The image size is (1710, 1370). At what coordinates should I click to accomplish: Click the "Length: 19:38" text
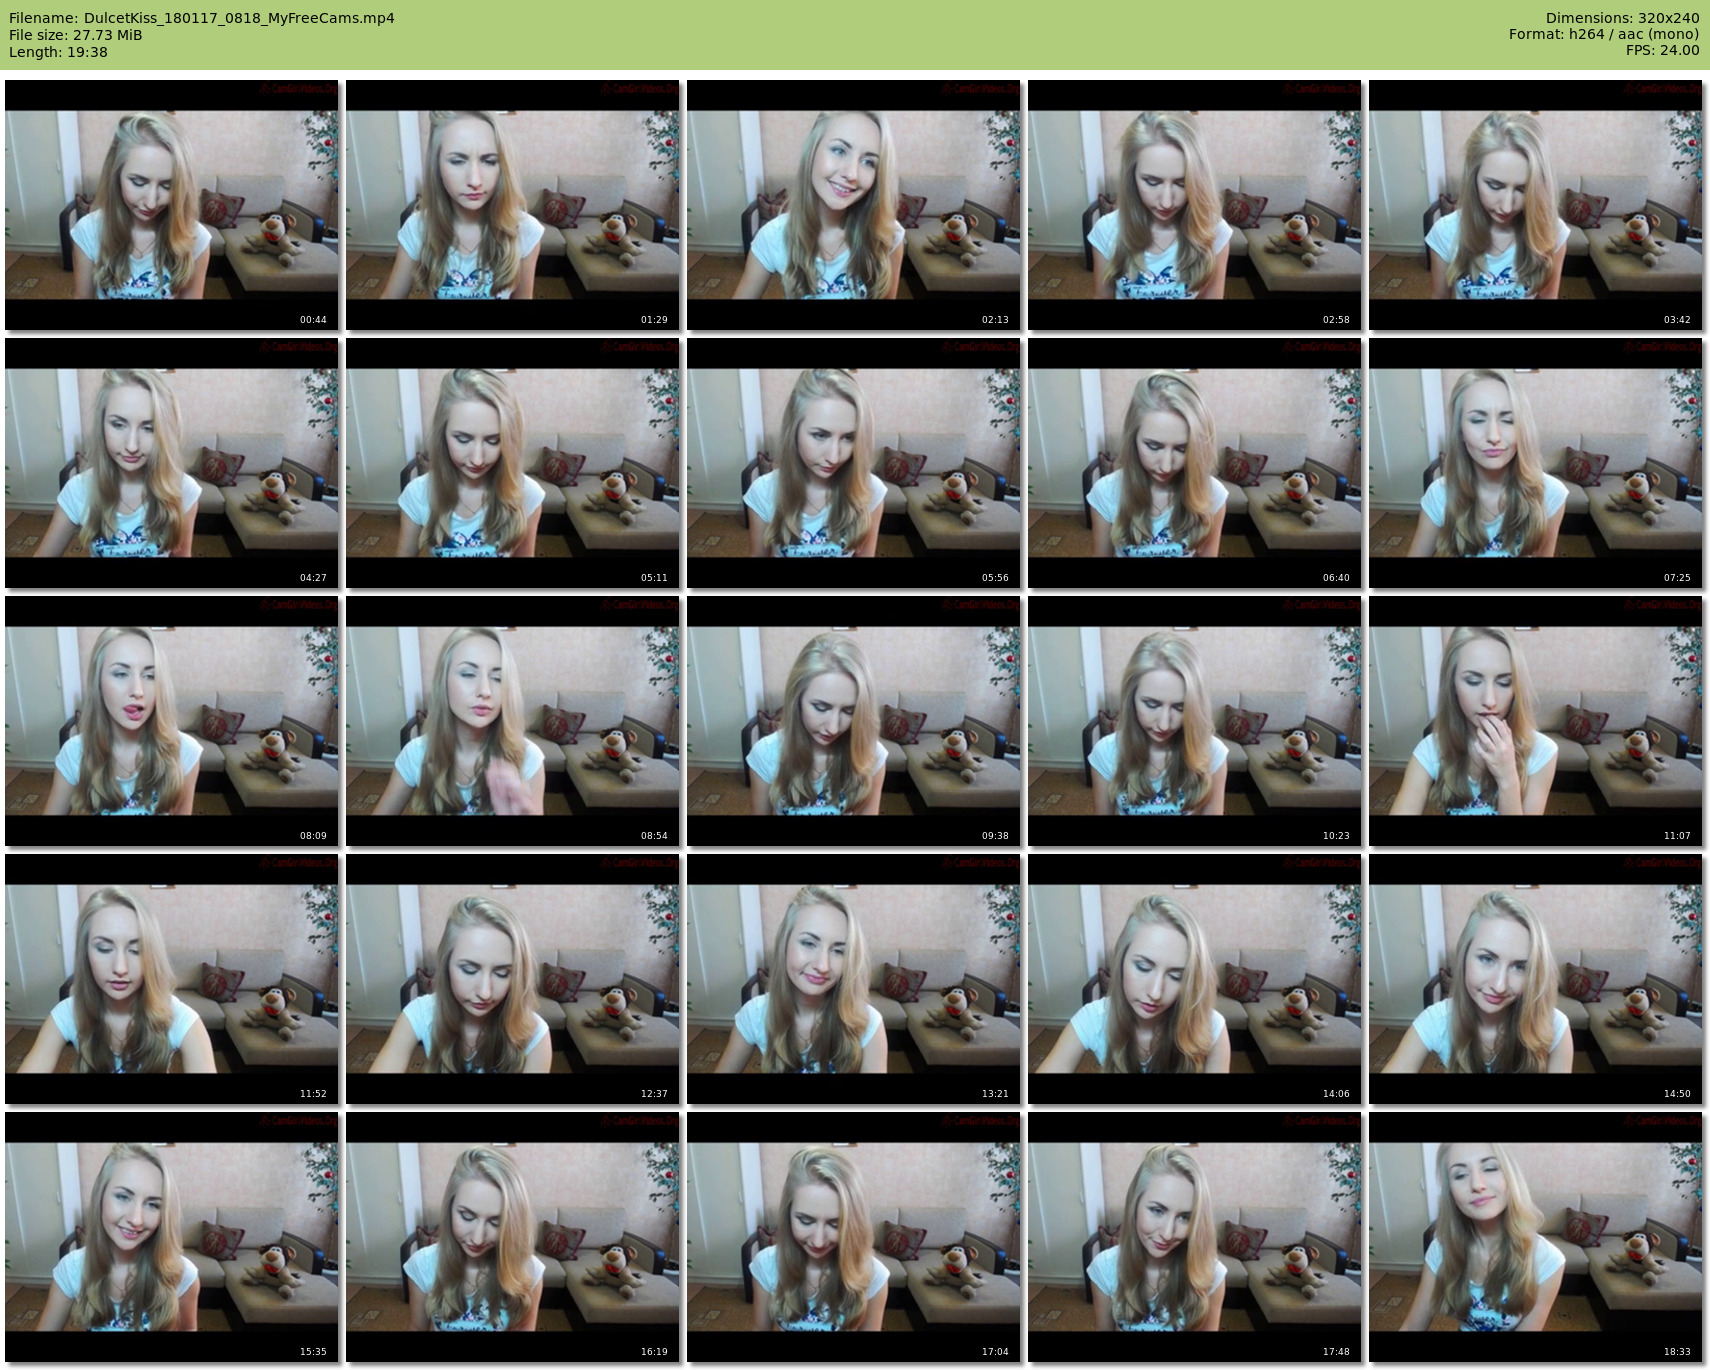coord(58,52)
